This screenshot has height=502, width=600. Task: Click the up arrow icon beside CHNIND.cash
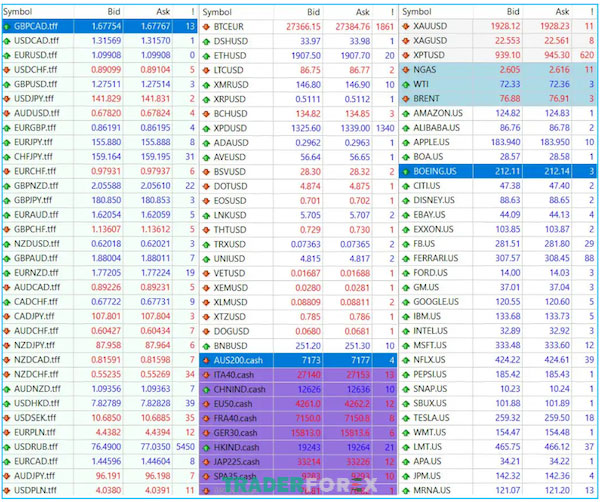click(206, 390)
